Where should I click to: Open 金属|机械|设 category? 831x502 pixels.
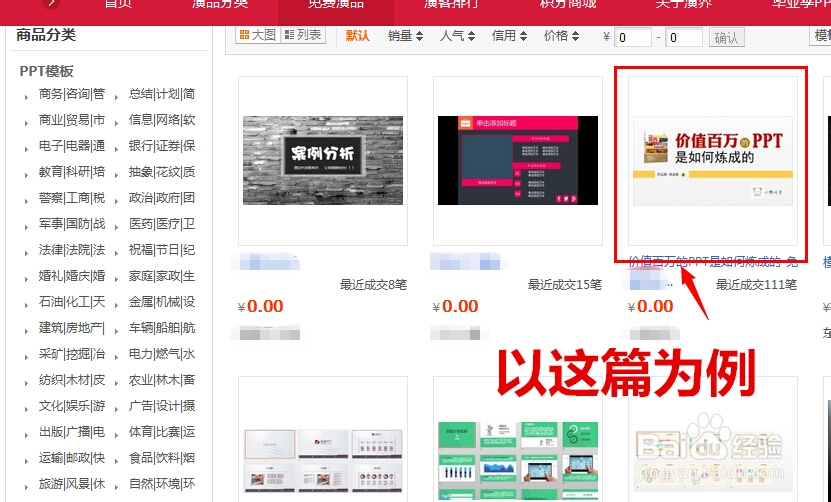click(162, 302)
